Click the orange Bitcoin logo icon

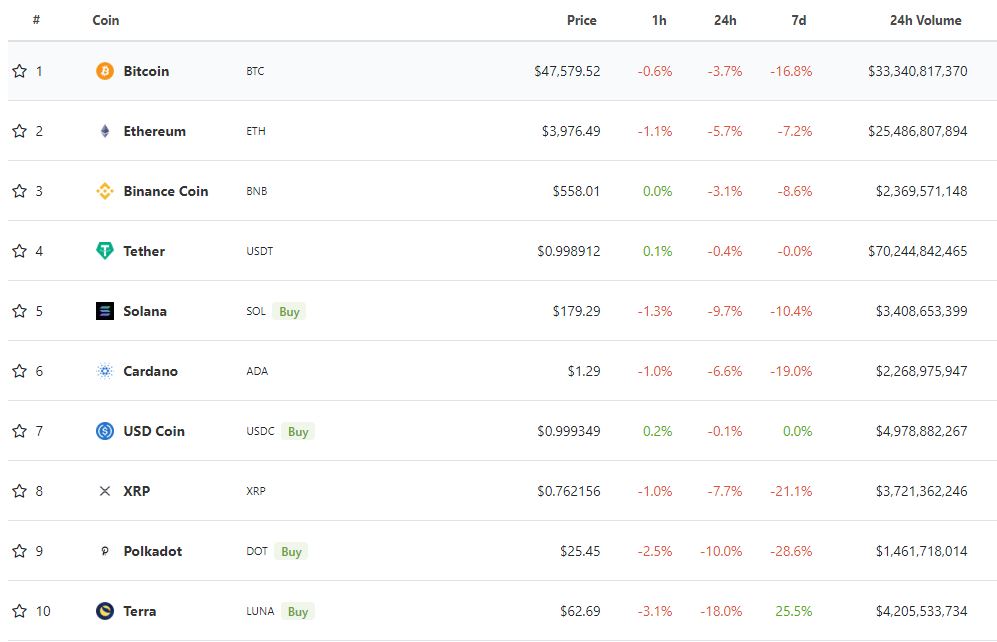pyautogui.click(x=105, y=71)
